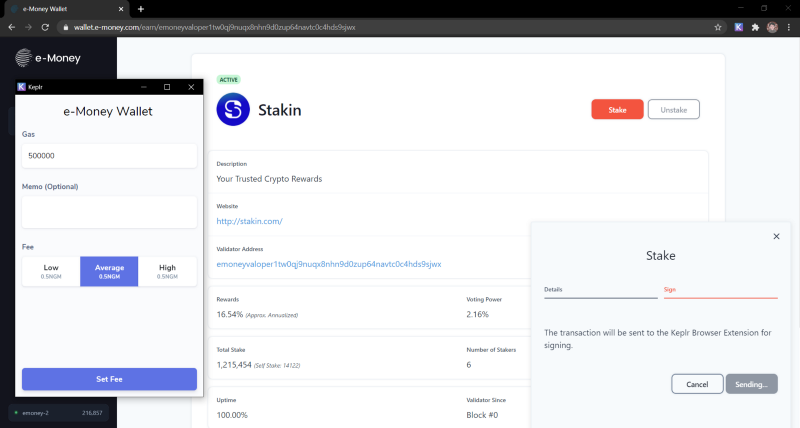Open a new browser tab

click(x=141, y=9)
